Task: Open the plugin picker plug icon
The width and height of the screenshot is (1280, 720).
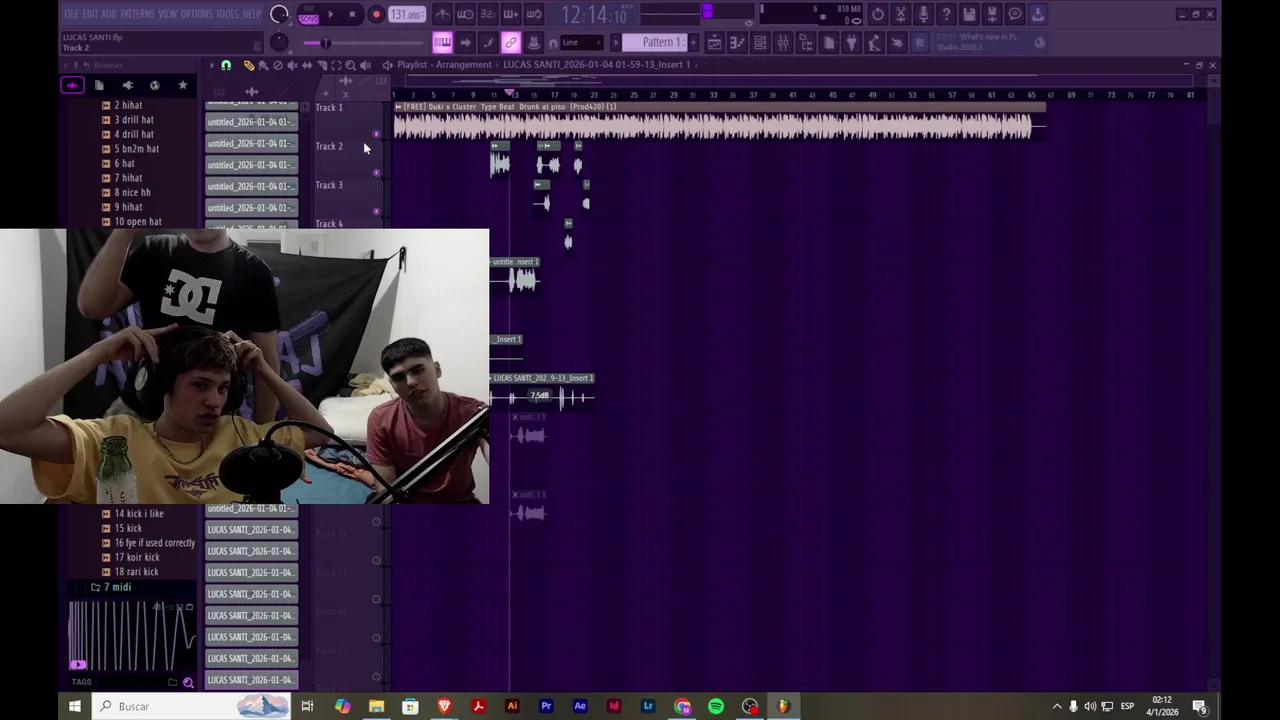Action: [x=851, y=42]
